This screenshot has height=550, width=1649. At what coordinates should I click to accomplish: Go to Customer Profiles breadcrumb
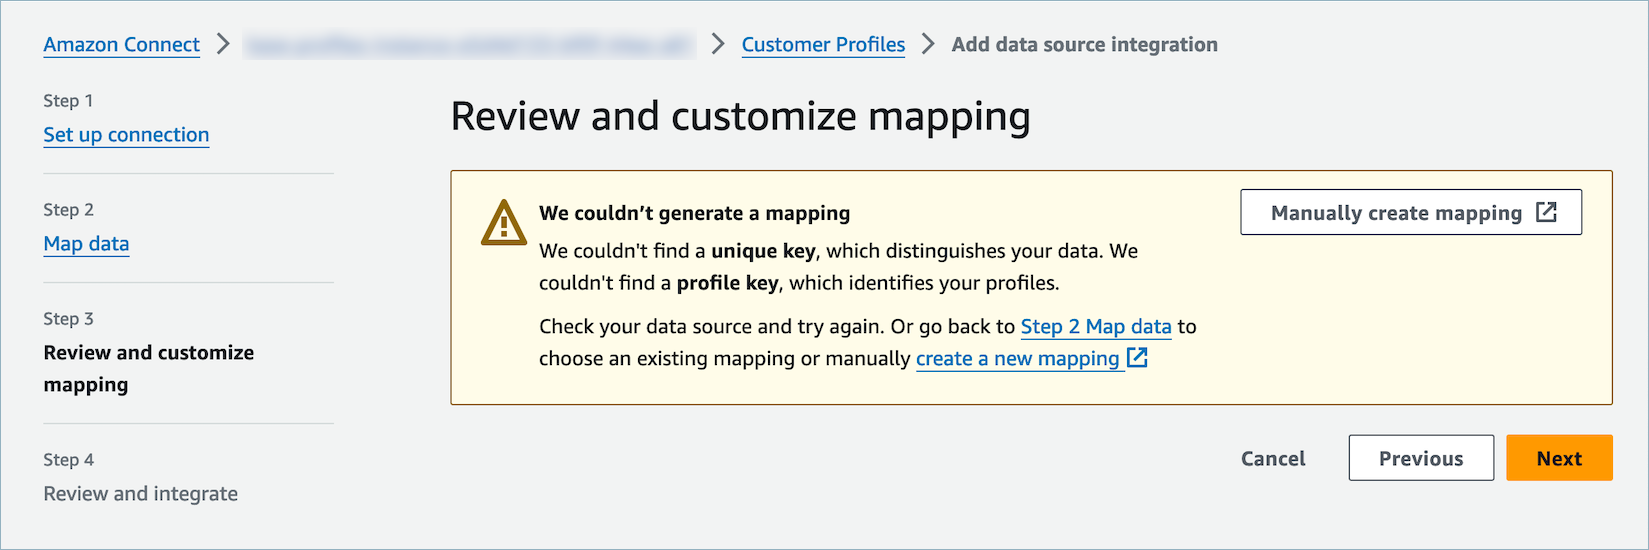[823, 44]
